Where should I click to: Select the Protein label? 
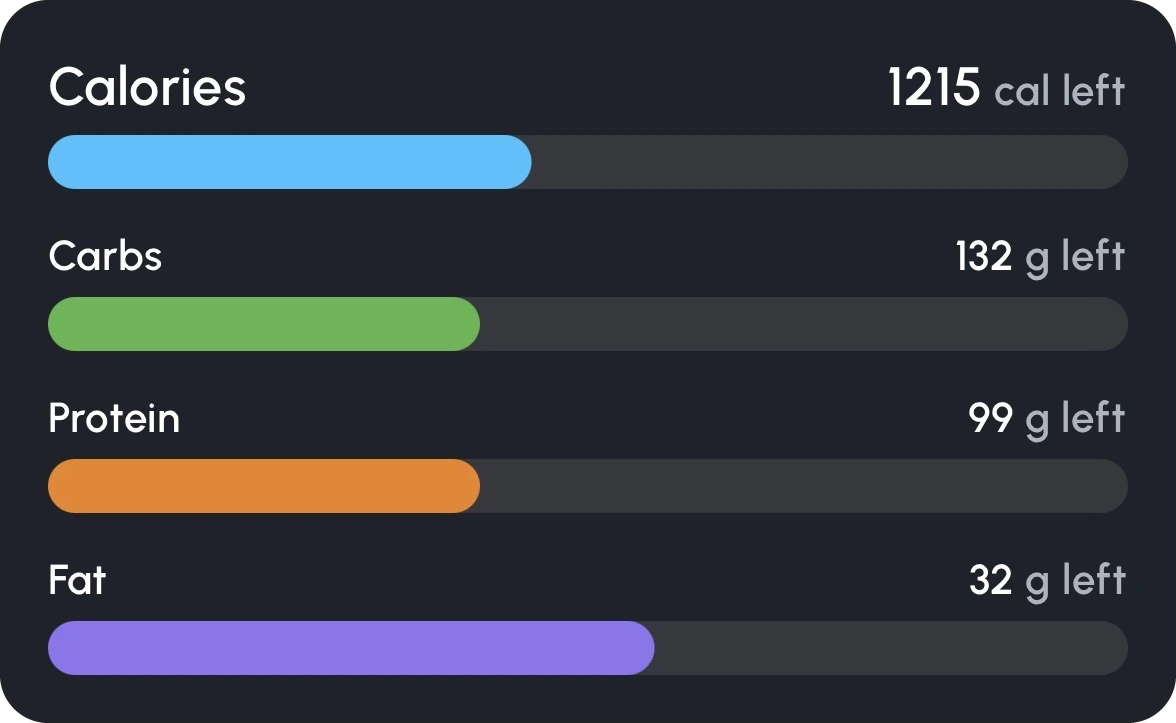pyautogui.click(x=114, y=418)
